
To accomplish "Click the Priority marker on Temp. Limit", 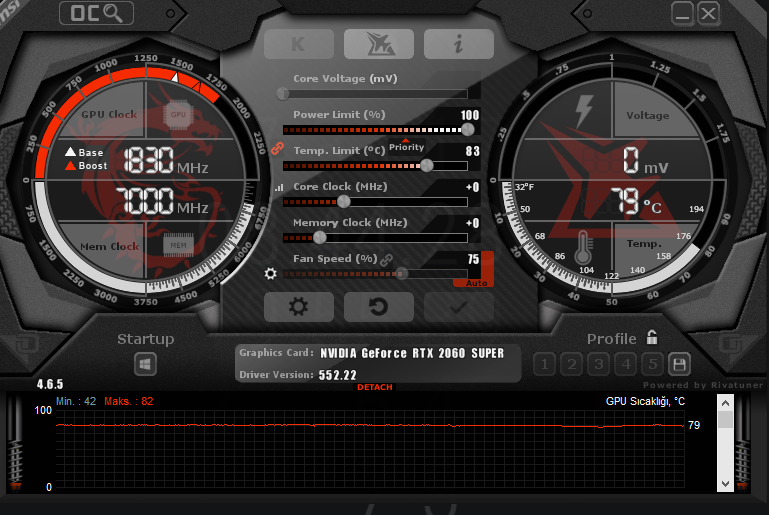I will [406, 146].
